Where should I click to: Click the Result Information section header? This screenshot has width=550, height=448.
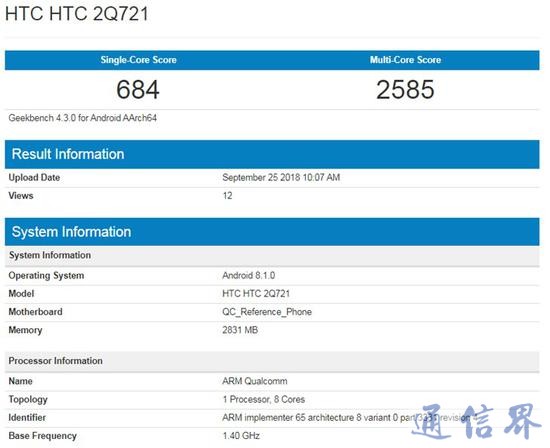[272, 154]
